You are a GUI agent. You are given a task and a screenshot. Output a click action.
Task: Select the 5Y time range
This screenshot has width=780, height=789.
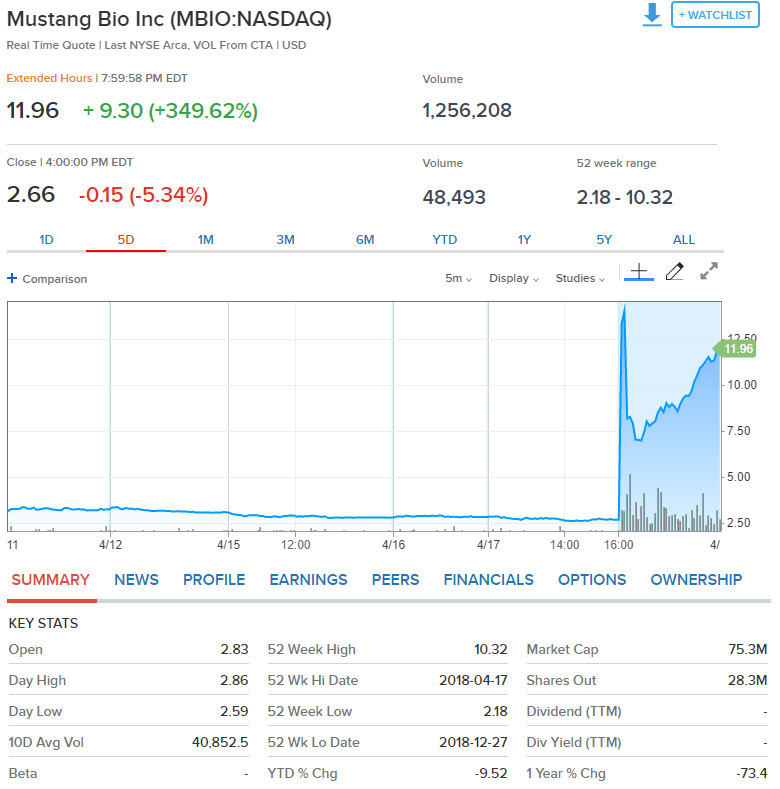604,240
